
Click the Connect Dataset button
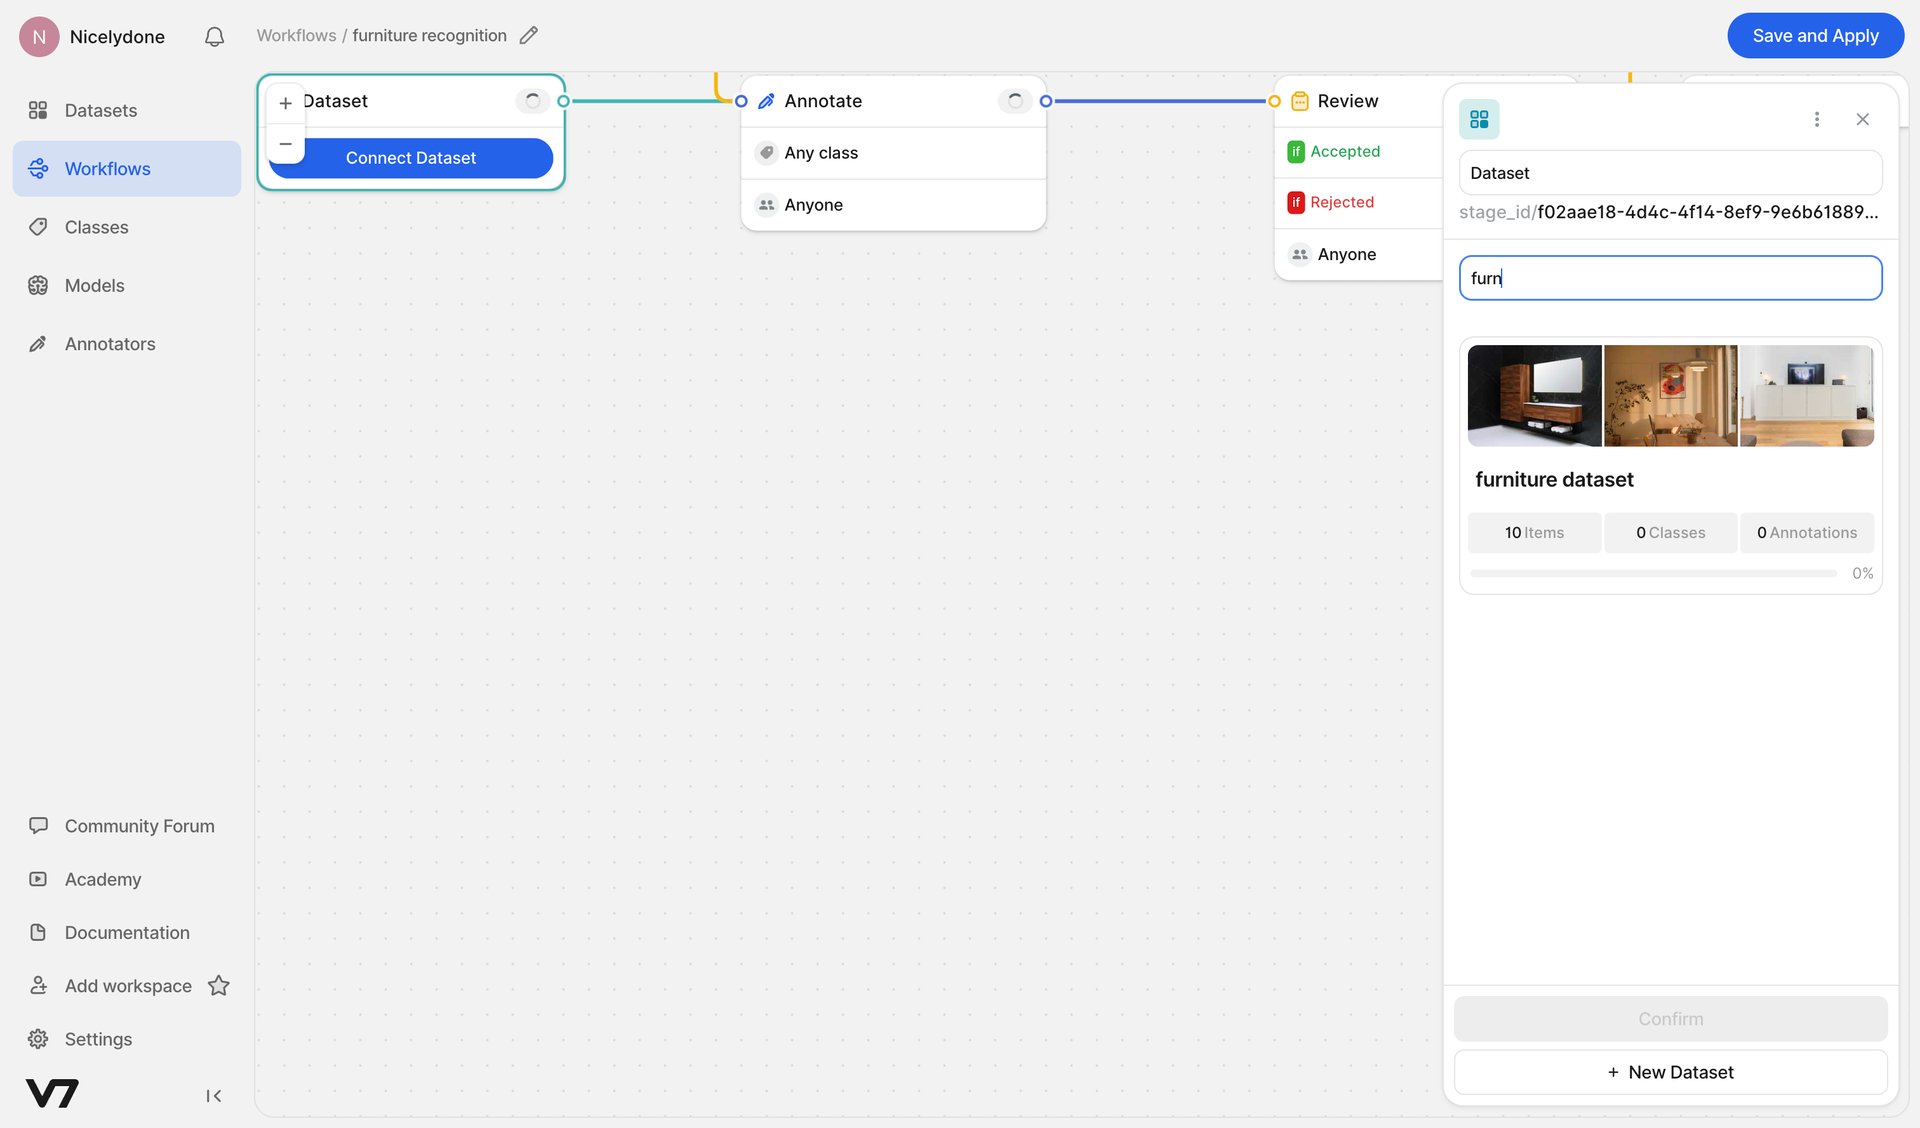coord(410,158)
